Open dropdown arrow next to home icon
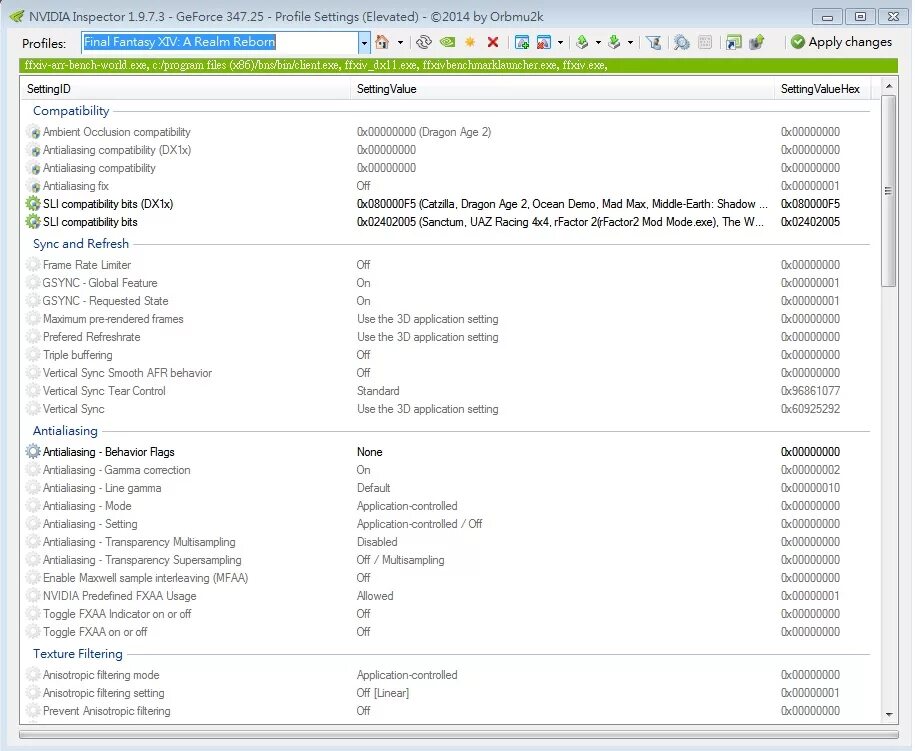This screenshot has width=915, height=751. 400,43
